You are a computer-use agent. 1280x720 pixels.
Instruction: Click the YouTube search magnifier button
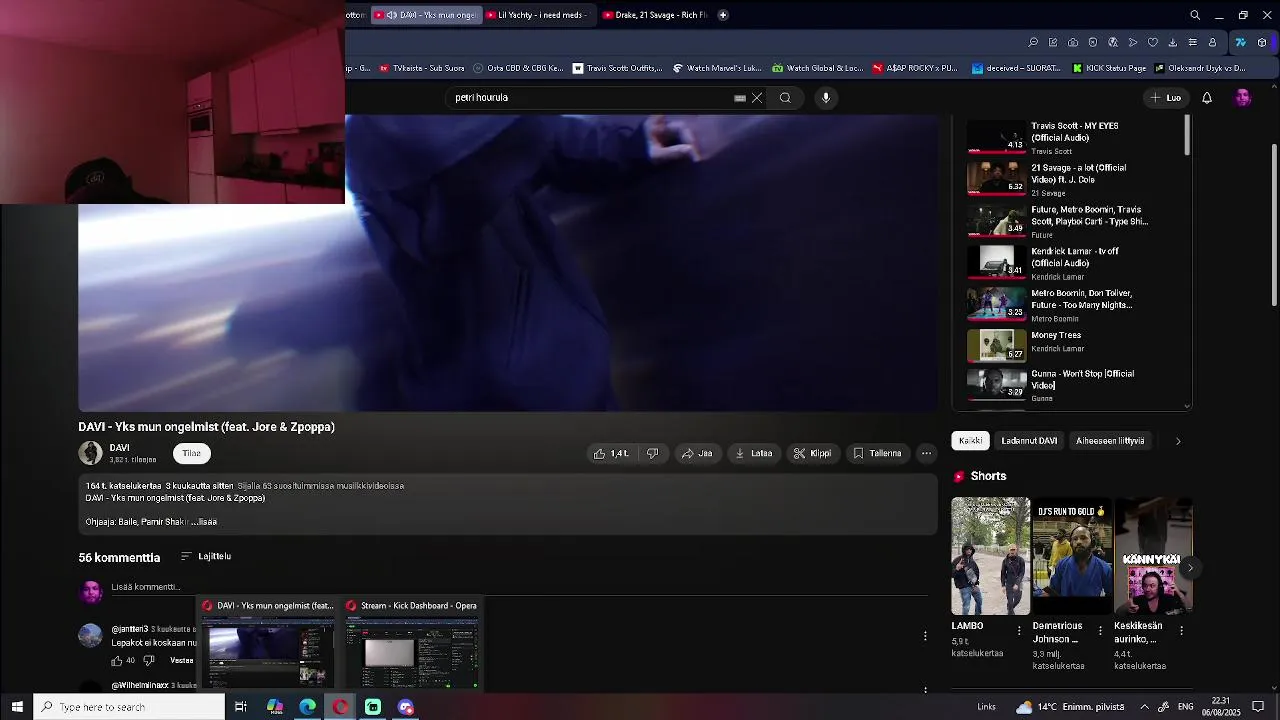click(785, 98)
